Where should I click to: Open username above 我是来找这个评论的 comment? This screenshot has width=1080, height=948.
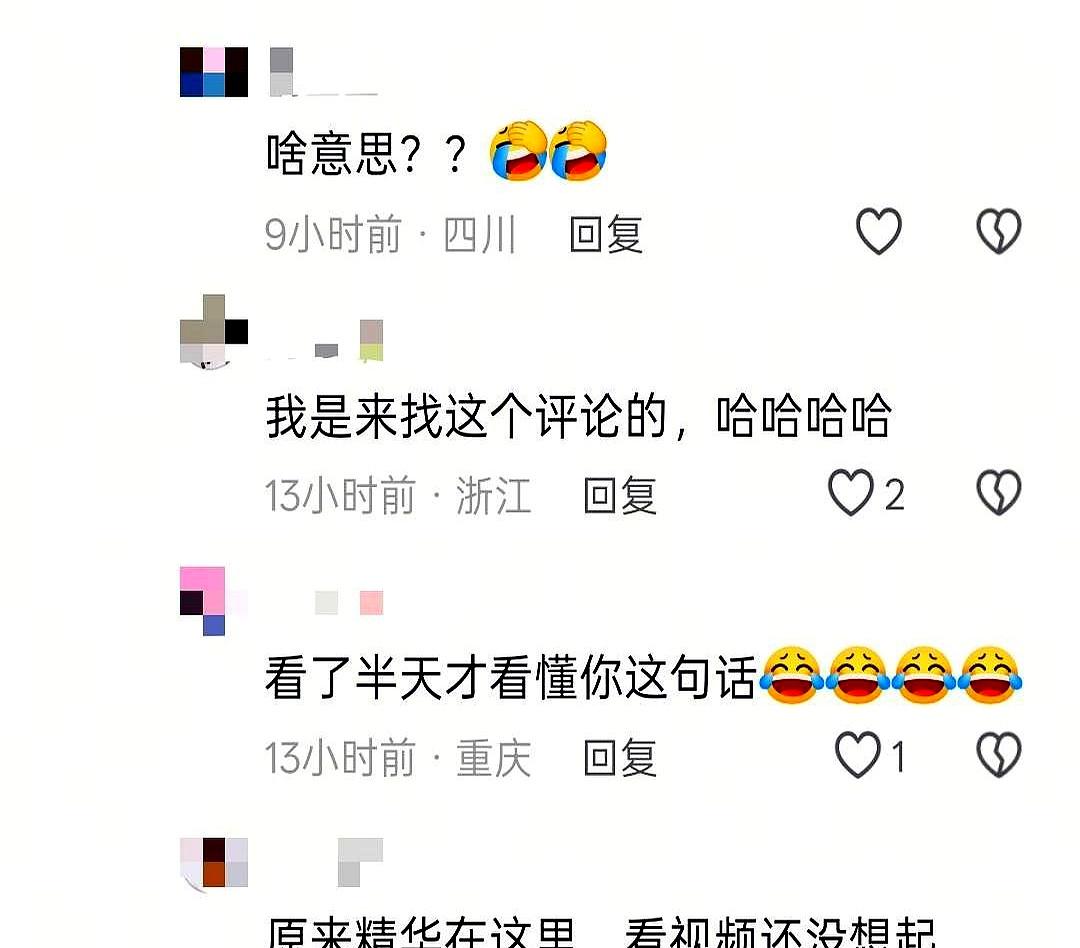pyautogui.click(x=326, y=340)
